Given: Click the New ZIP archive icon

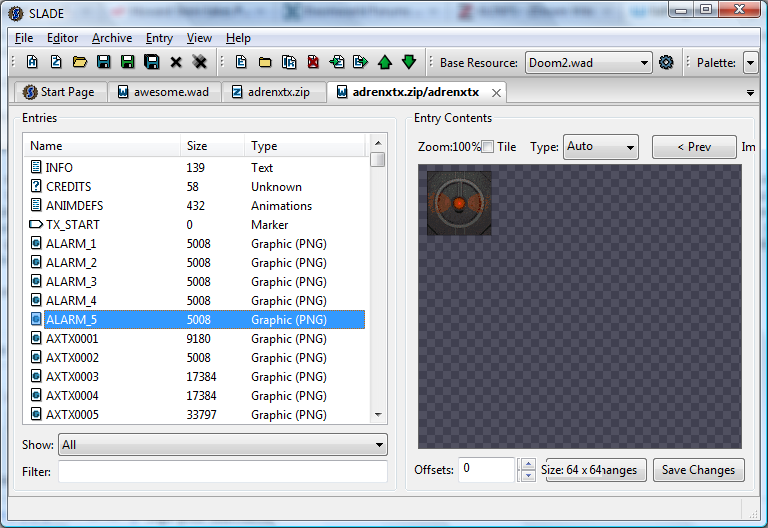Looking at the screenshot, I should pos(56,62).
